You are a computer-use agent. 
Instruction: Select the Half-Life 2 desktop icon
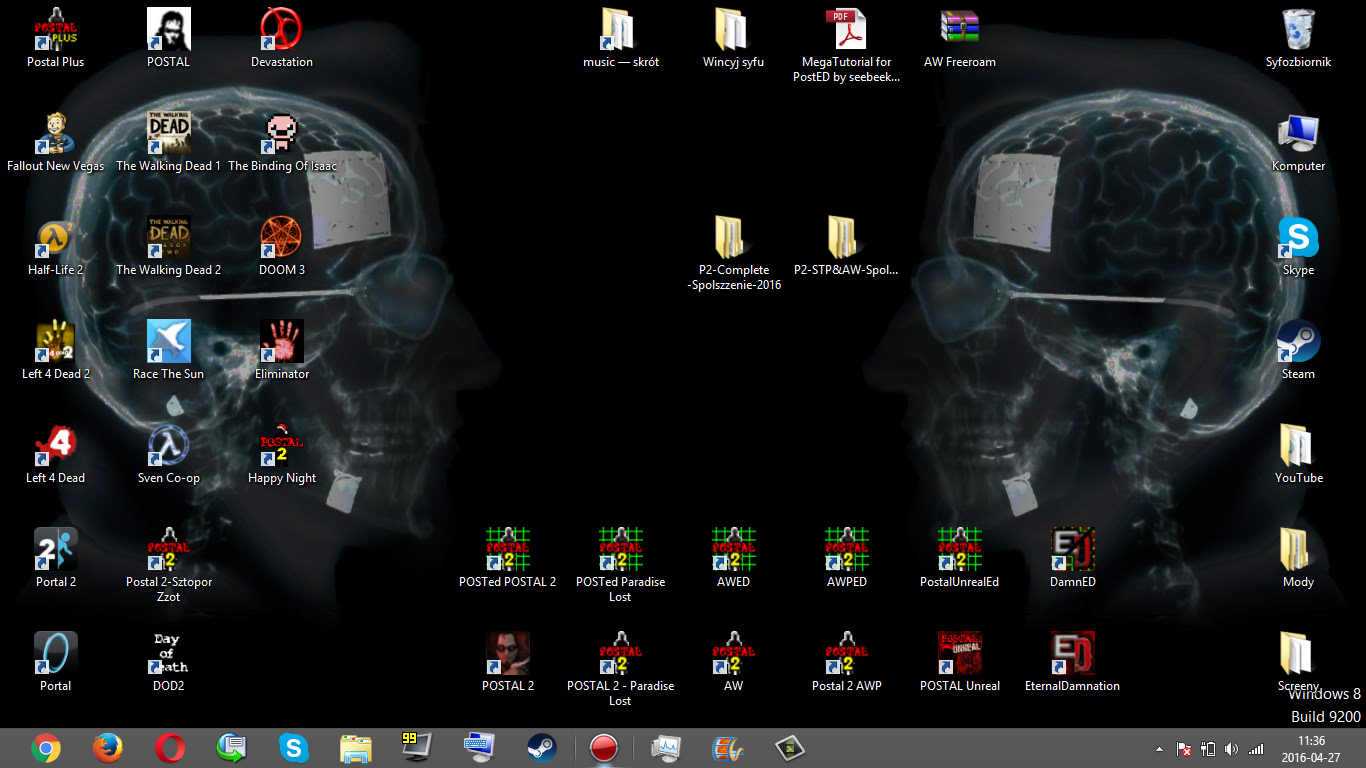[56, 246]
